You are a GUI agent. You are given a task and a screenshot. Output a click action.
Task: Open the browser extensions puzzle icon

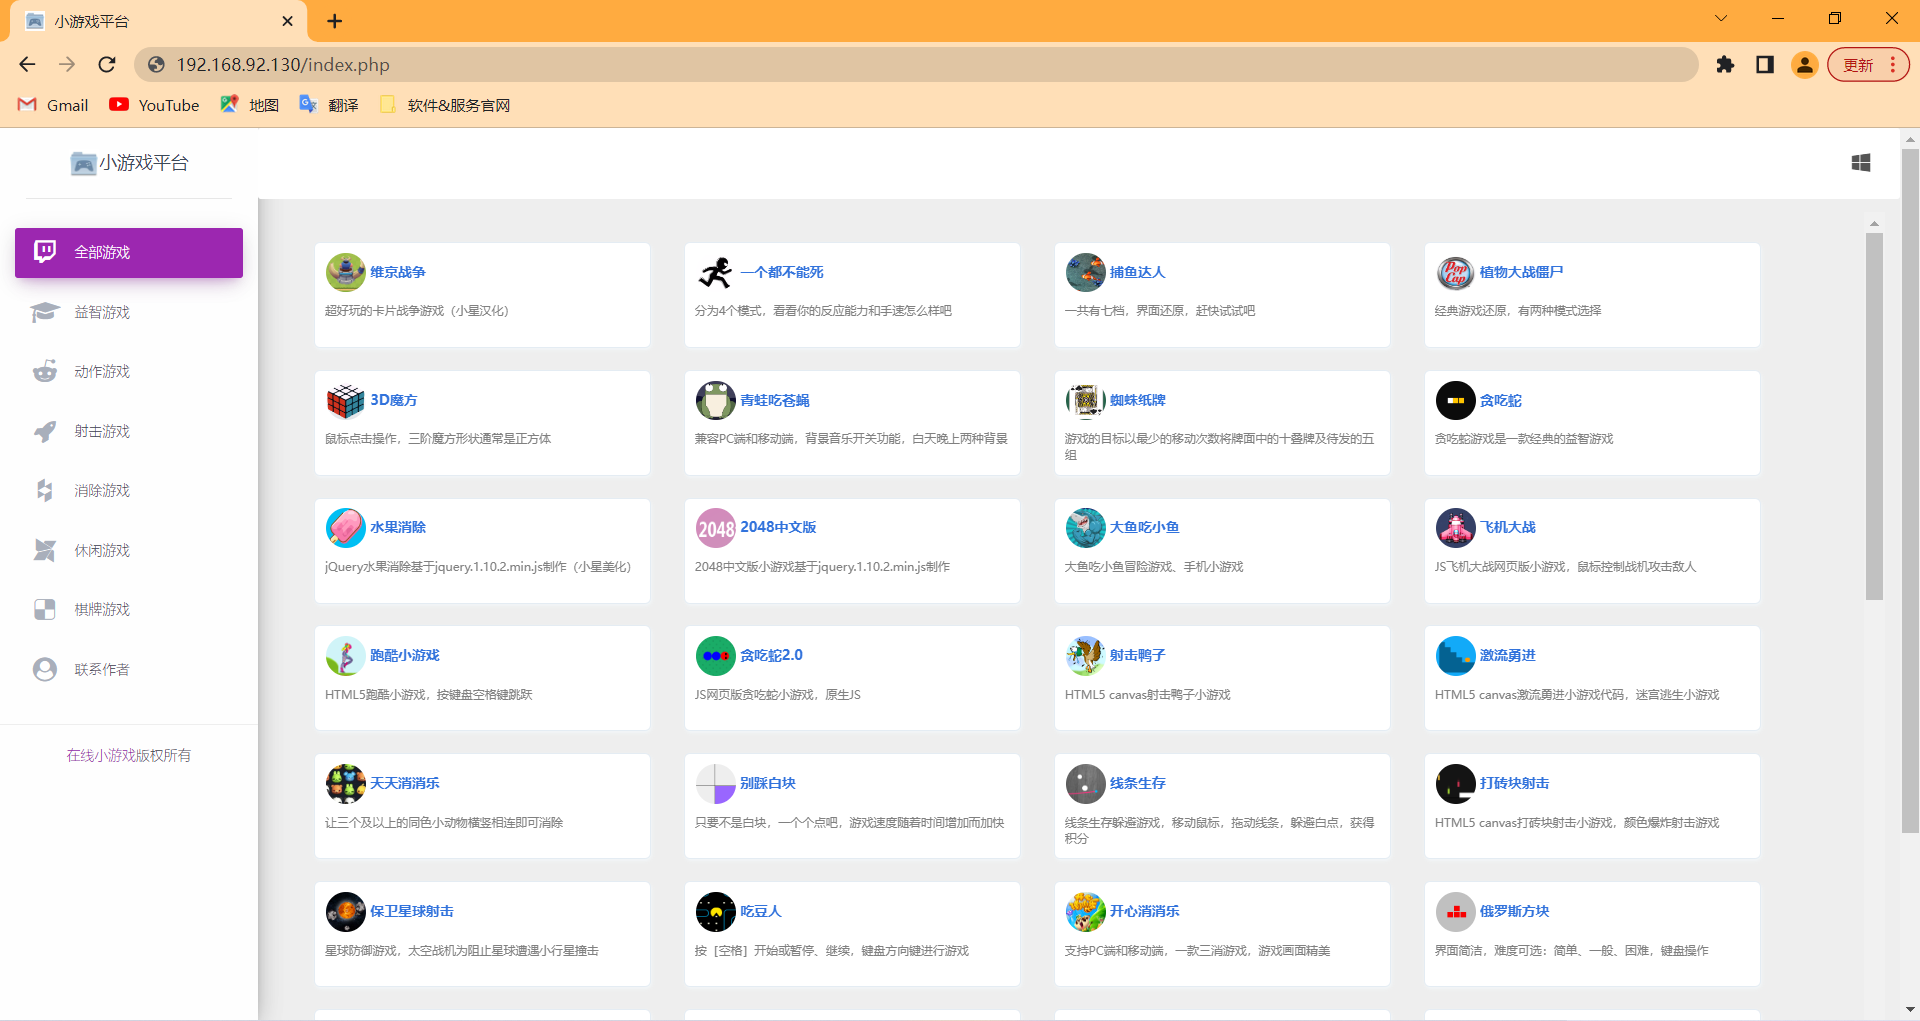tap(1725, 65)
